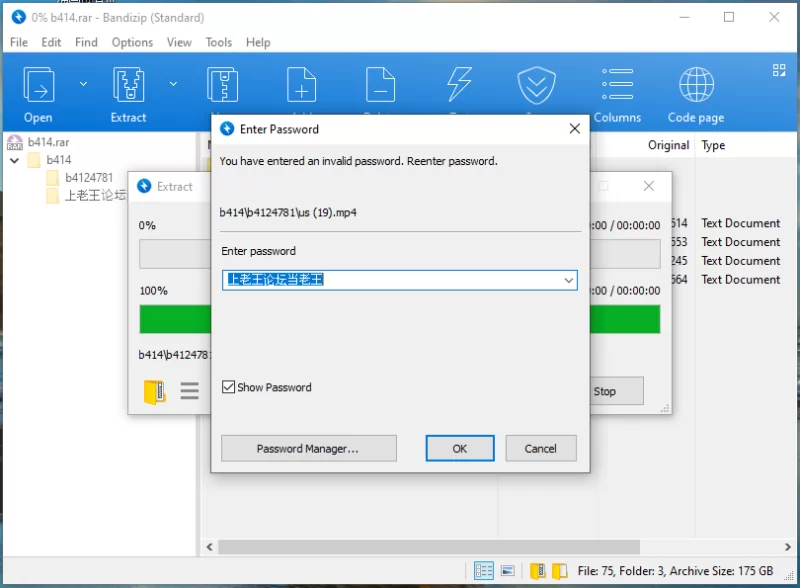Select the b4124781 folder in the tree
This screenshot has height=588, width=800.
89,178
